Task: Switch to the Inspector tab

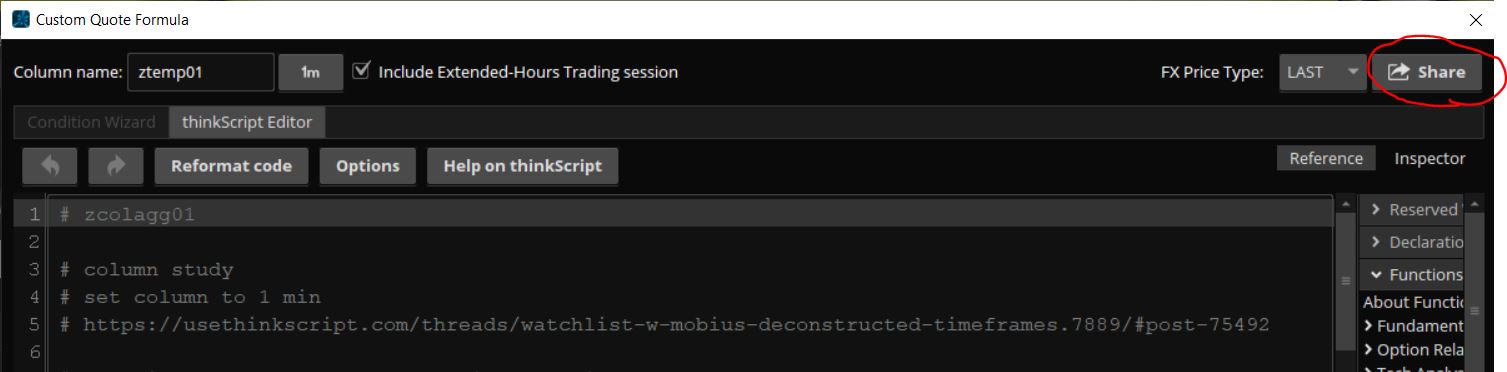Action: click(x=1429, y=158)
